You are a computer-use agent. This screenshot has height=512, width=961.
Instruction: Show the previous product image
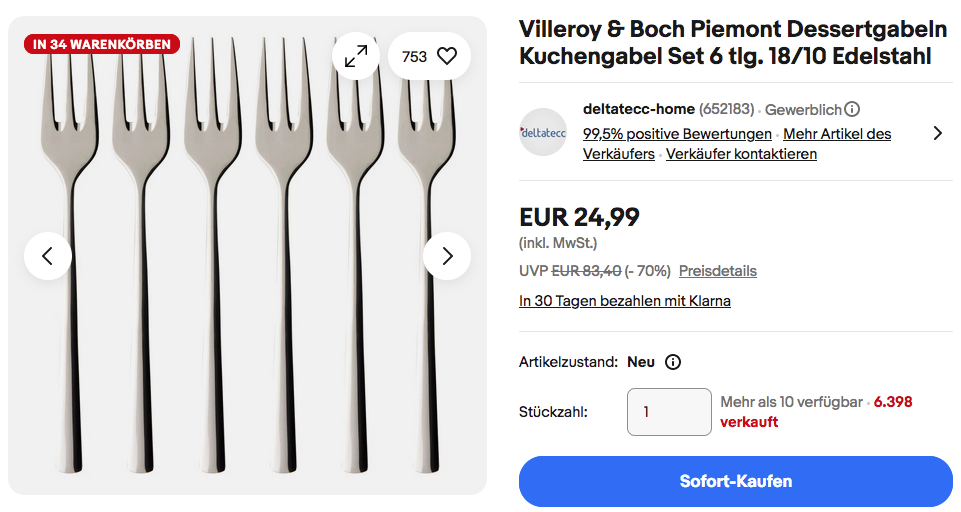click(x=48, y=256)
